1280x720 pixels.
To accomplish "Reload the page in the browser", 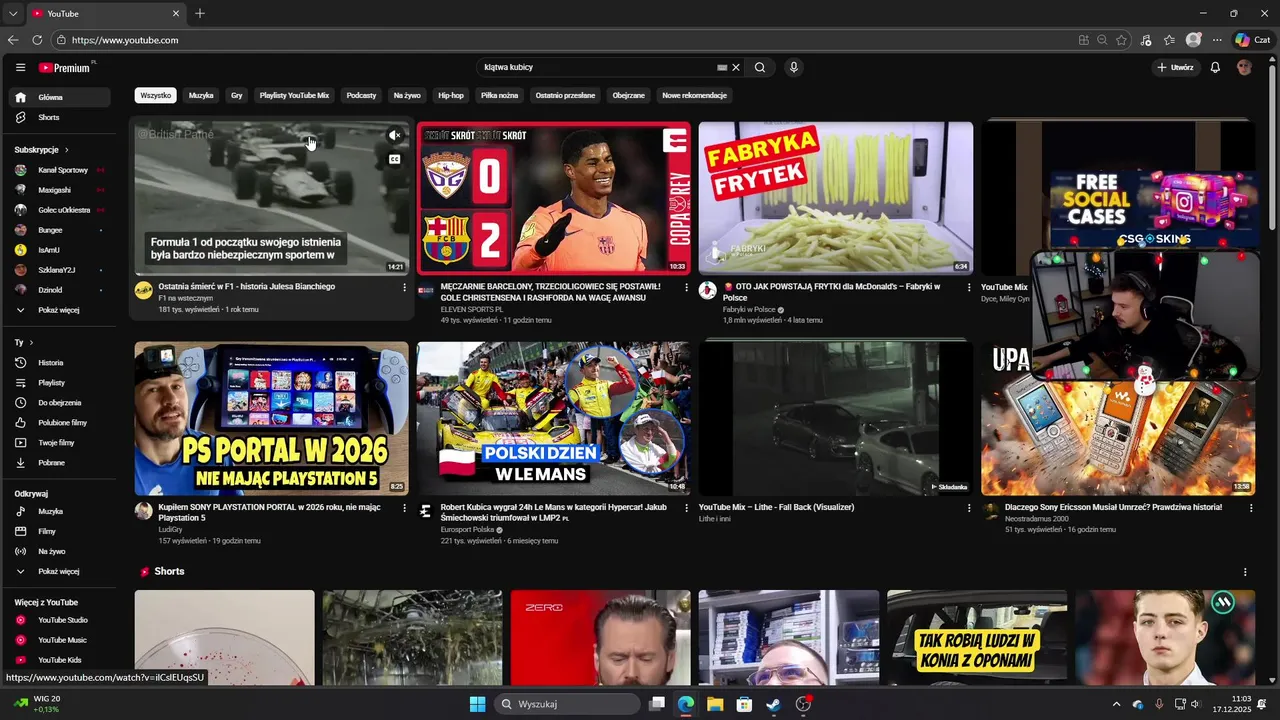I will pyautogui.click(x=37, y=40).
